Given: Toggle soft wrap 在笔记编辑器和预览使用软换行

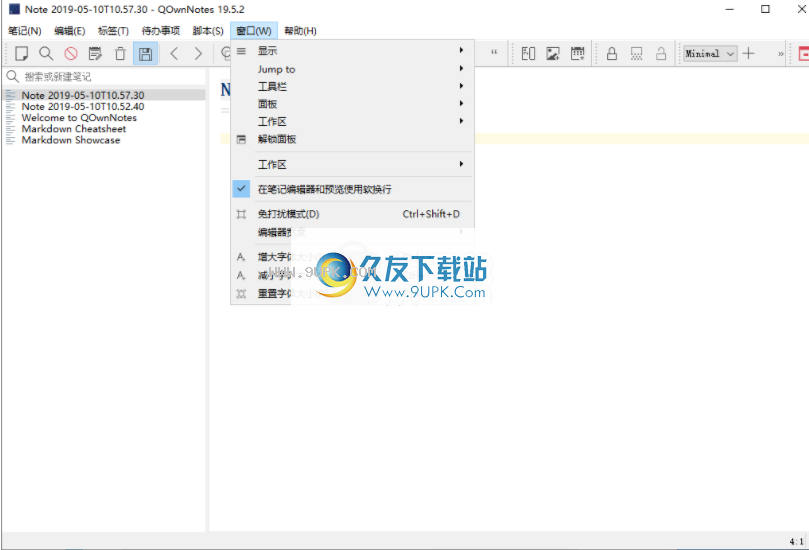Looking at the screenshot, I should pos(352,189).
